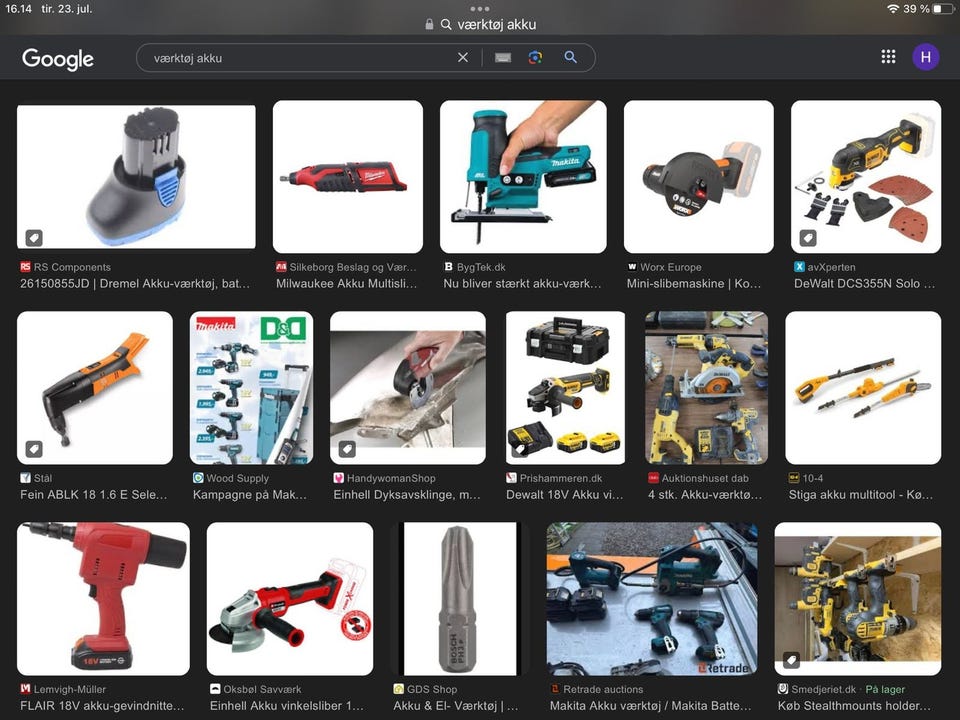Open the Google apps grid
The width and height of the screenshot is (960, 720).
coord(888,57)
